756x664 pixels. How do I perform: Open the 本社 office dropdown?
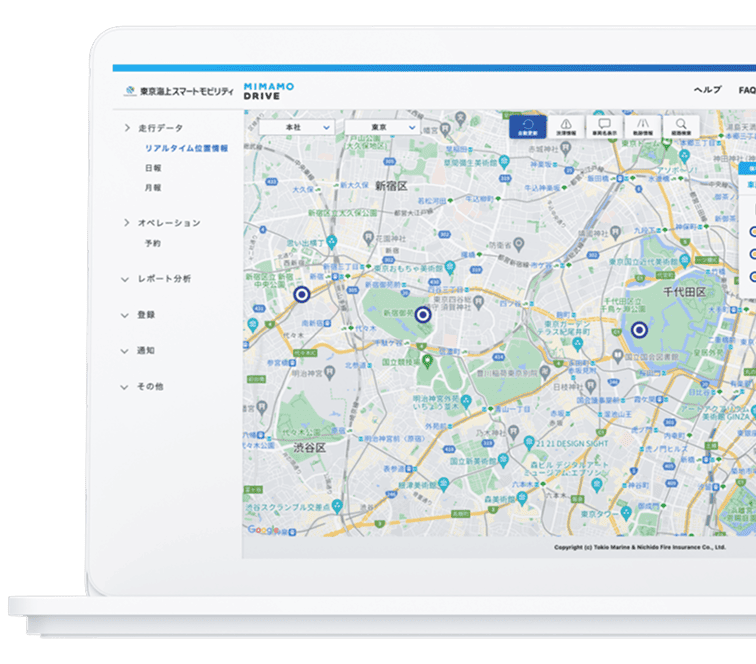click(x=297, y=127)
